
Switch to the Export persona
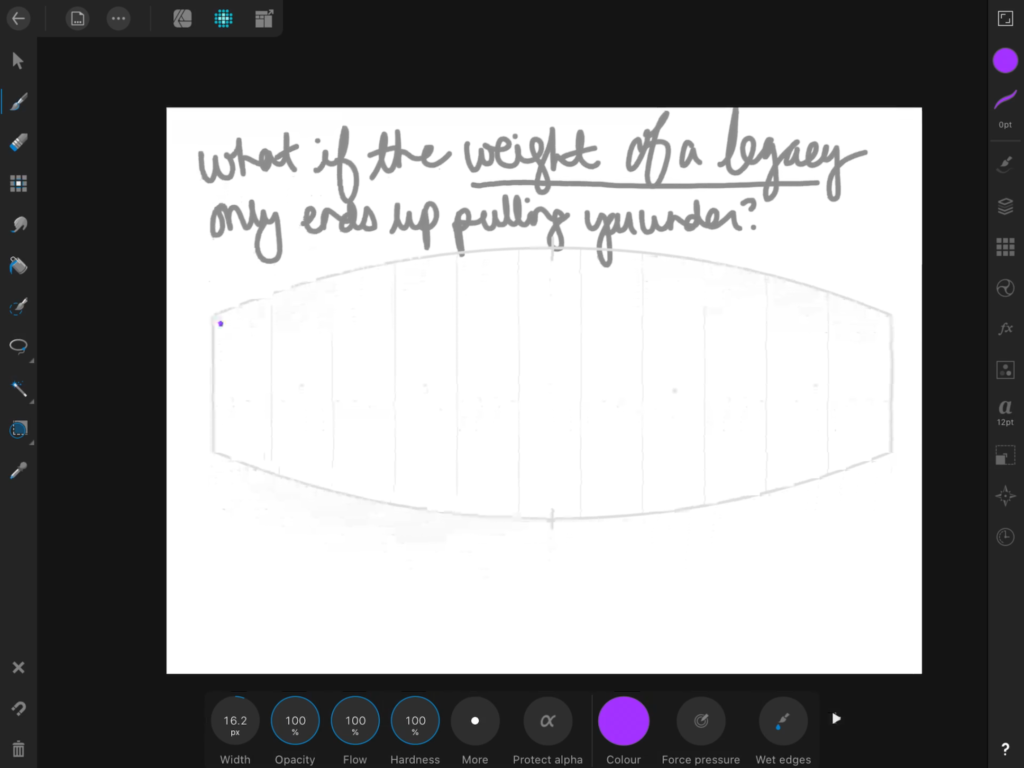(264, 18)
